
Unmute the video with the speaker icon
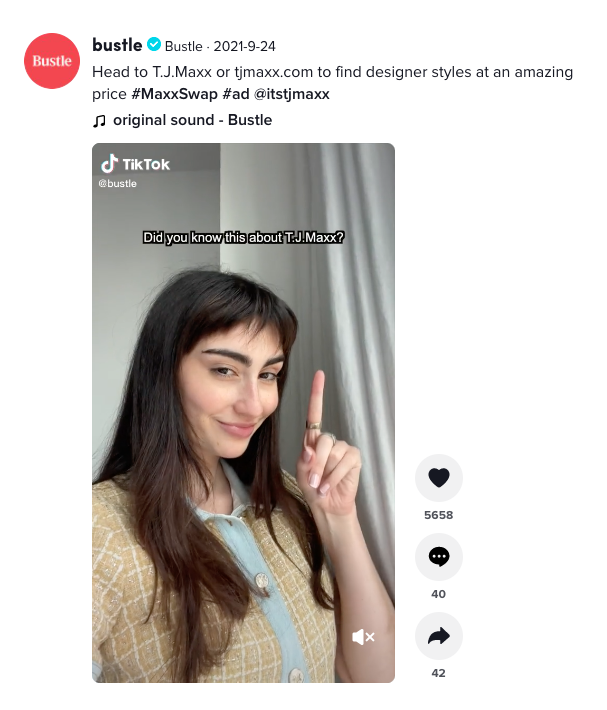tap(363, 637)
